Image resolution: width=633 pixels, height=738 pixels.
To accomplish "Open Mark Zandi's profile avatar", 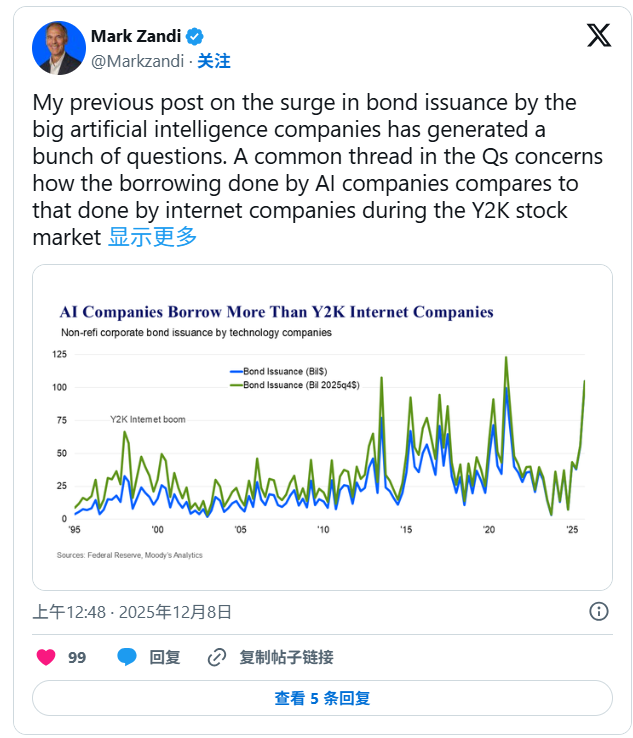I will pyautogui.click(x=58, y=48).
